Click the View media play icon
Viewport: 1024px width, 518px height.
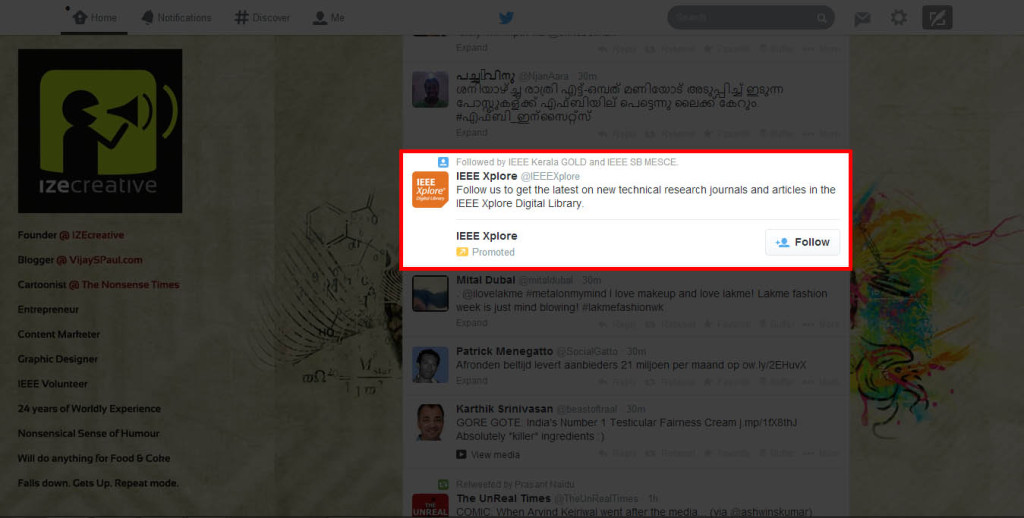[x=461, y=455]
